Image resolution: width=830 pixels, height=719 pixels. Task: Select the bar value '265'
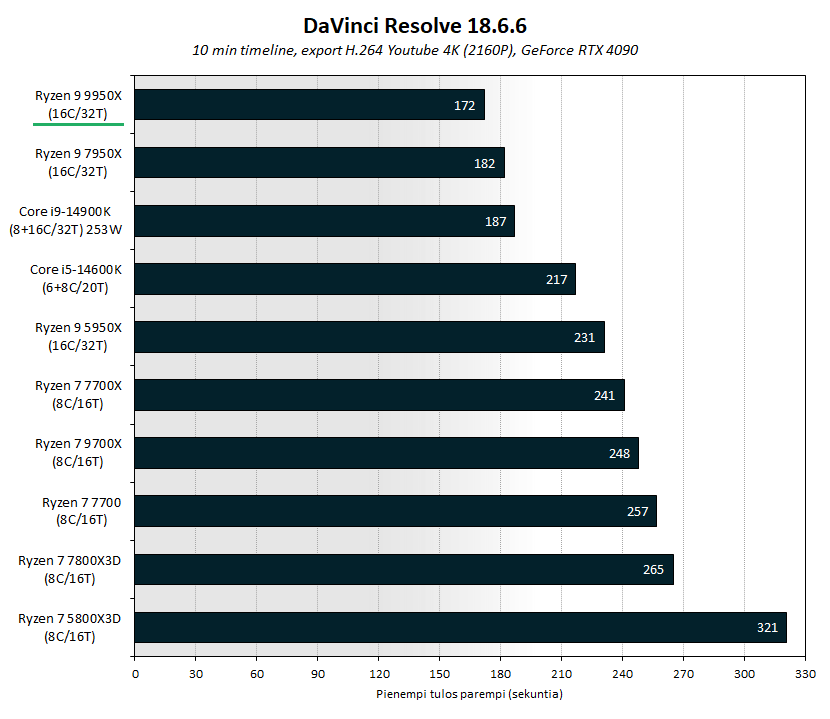653,569
